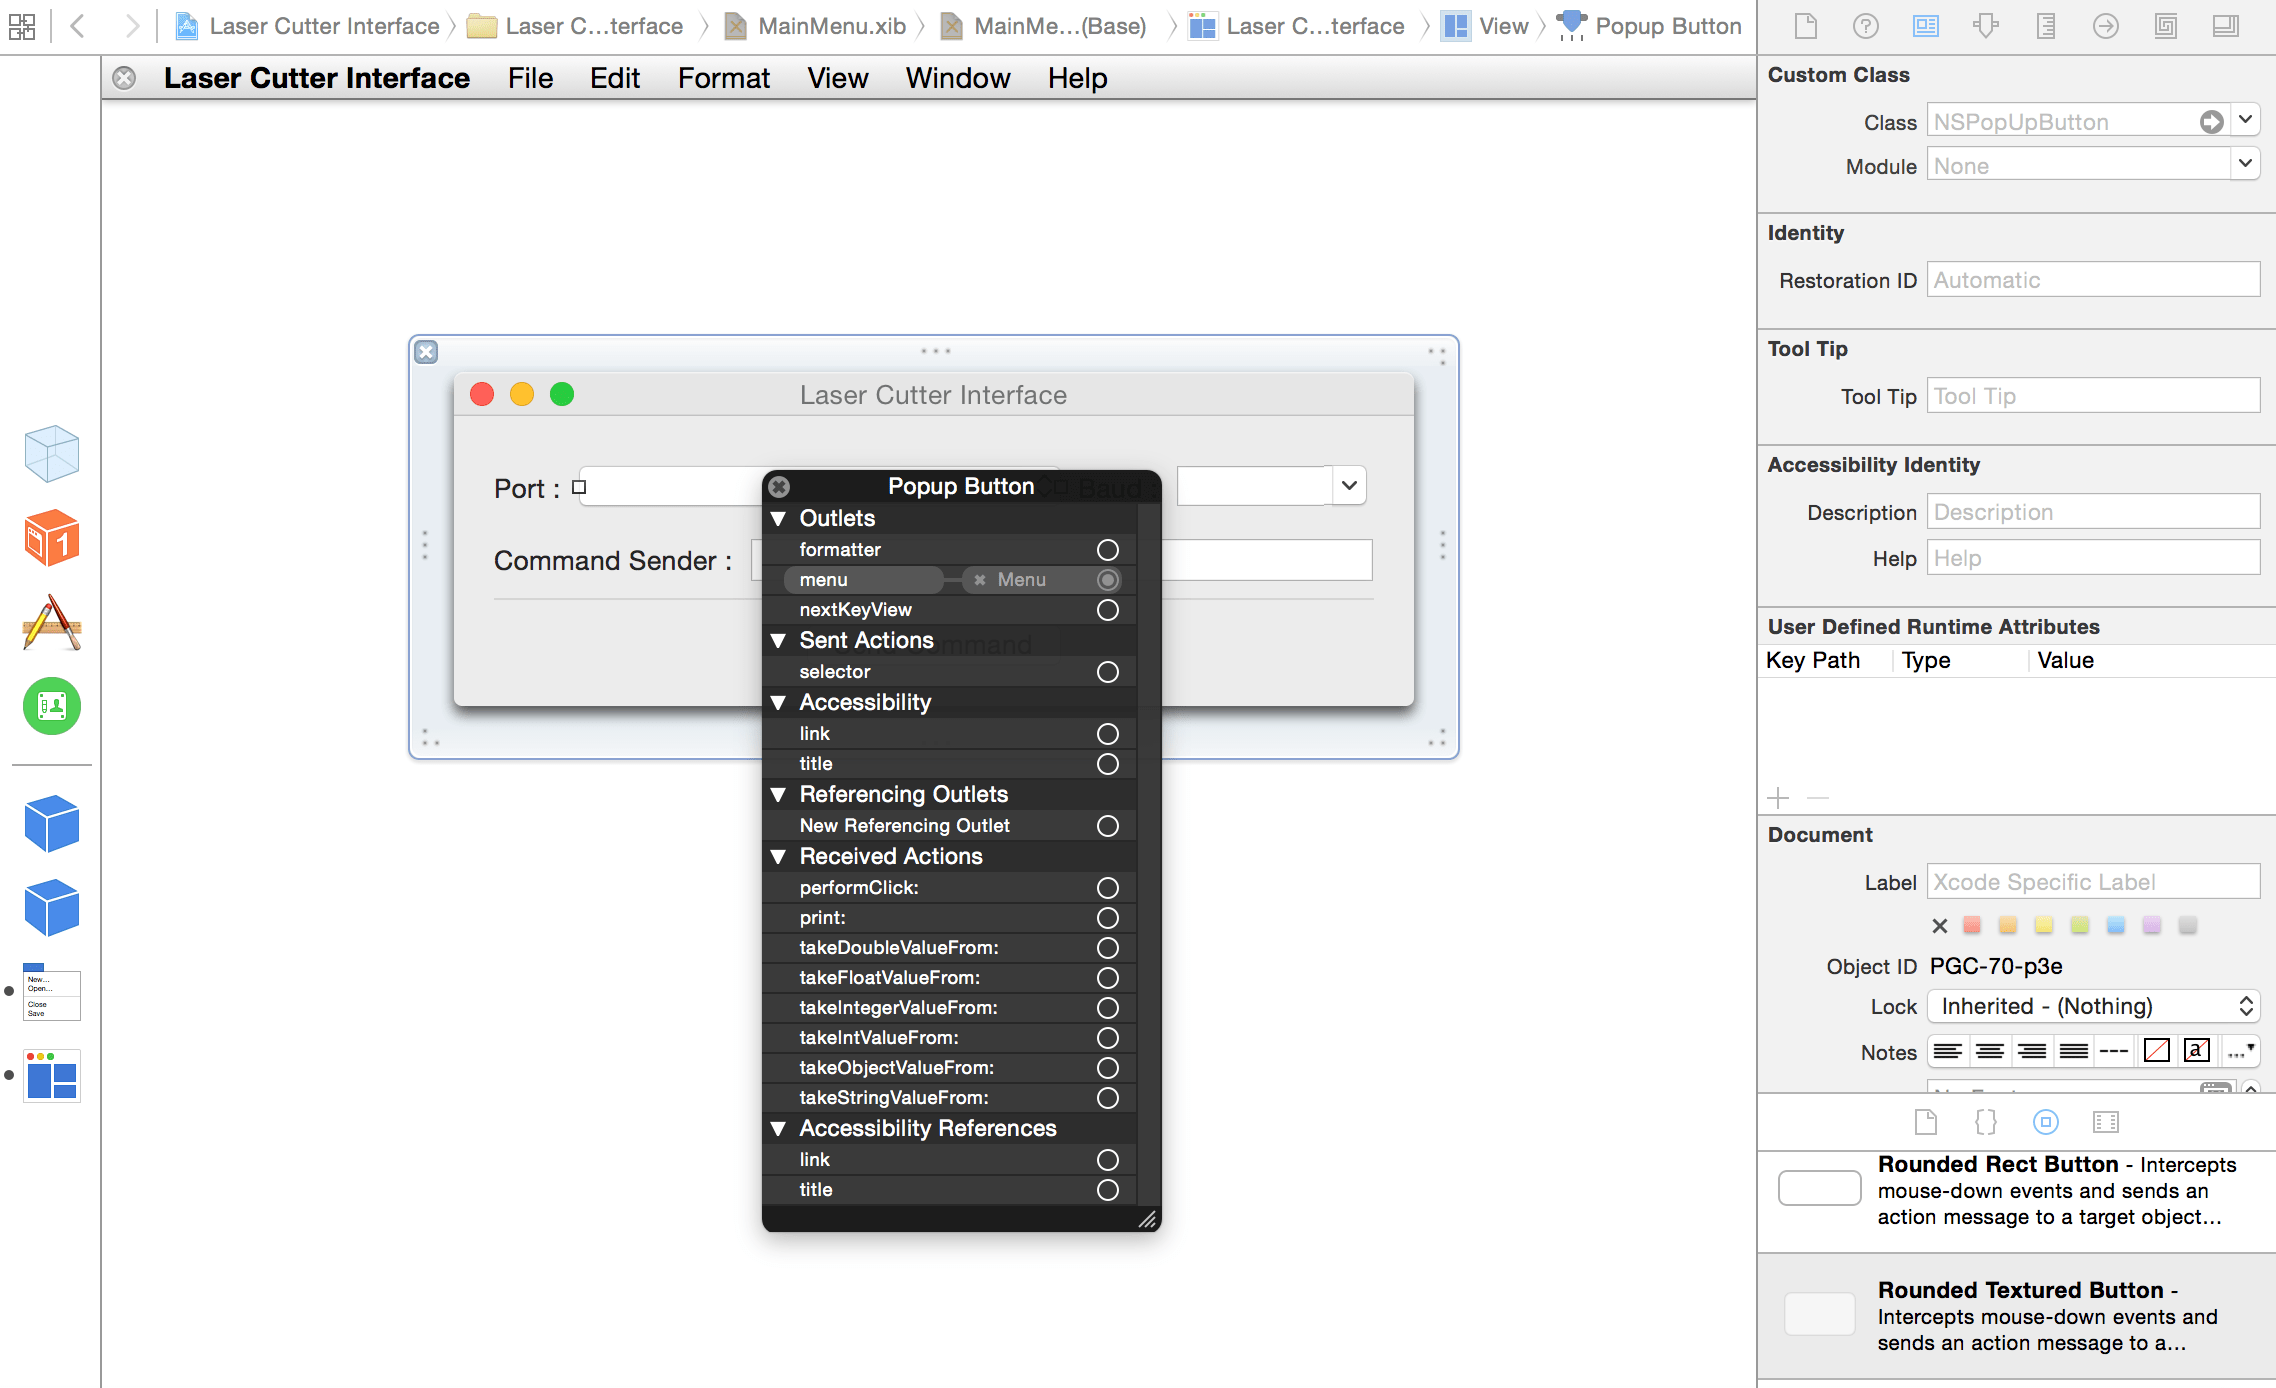The height and width of the screenshot is (1388, 2276).
Task: Select File's Owner placeholder cube
Action: pyautogui.click(x=51, y=453)
